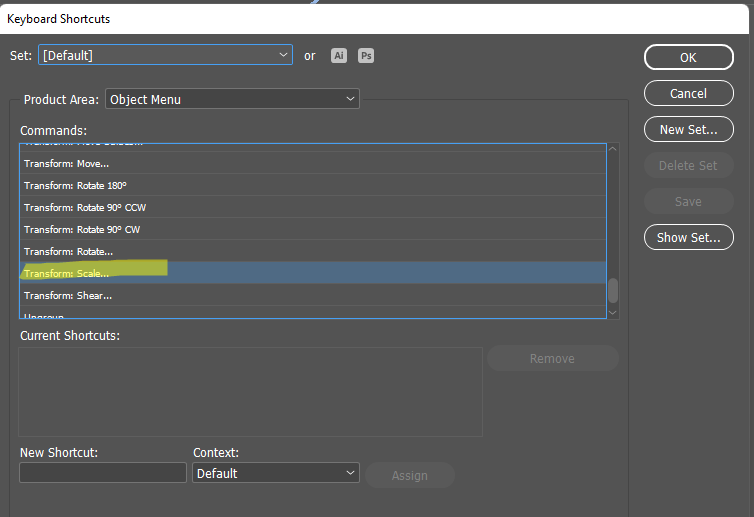The image size is (754, 517).
Task: Click the disabled Delete Set button
Action: click(x=689, y=165)
